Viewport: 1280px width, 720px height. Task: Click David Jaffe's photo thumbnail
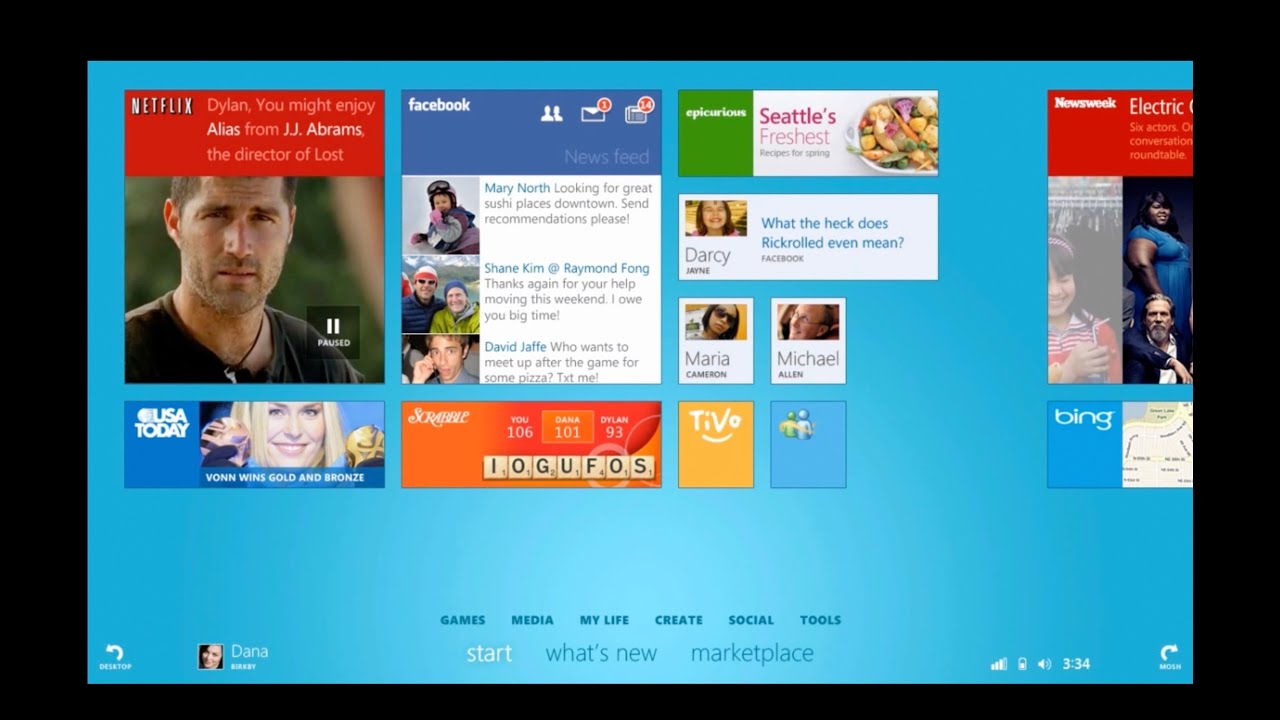coord(440,359)
